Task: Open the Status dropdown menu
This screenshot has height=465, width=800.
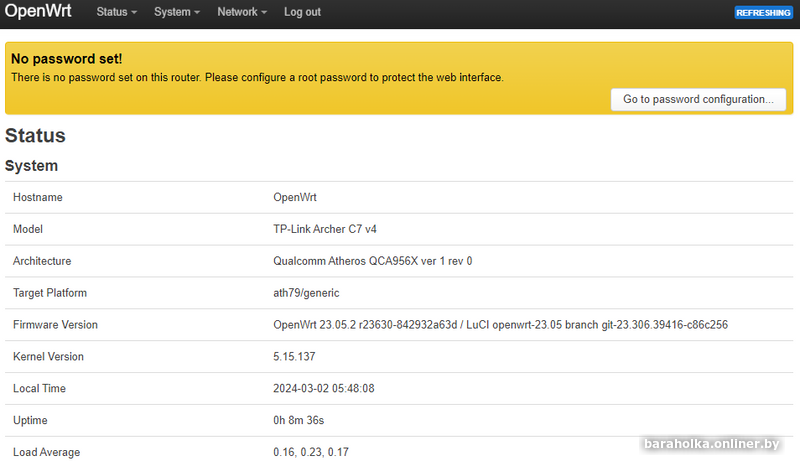Action: [x=116, y=12]
